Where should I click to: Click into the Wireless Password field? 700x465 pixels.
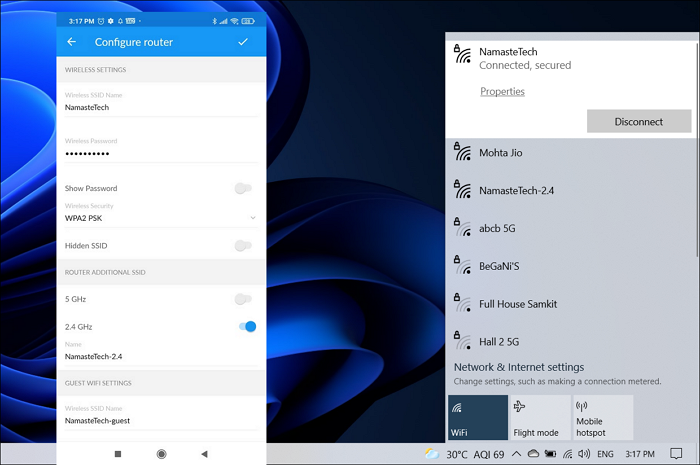point(161,154)
